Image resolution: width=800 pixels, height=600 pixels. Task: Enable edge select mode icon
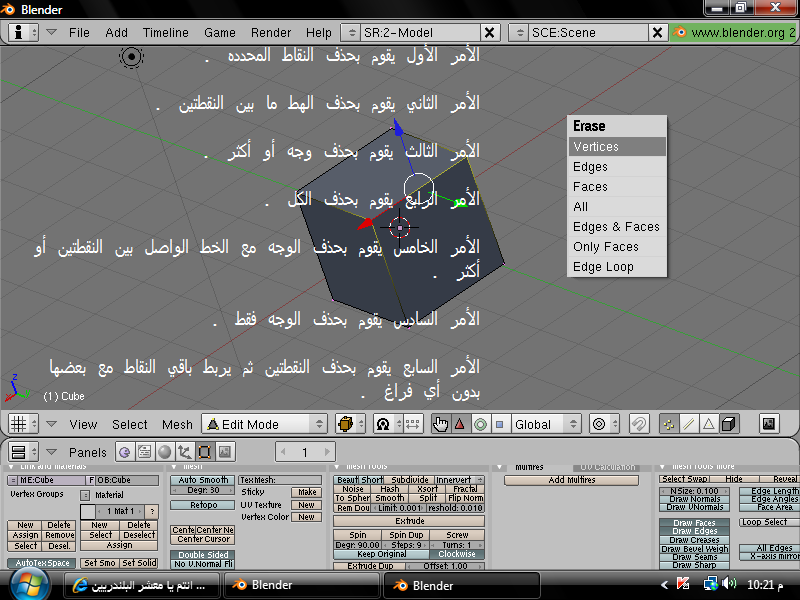click(x=689, y=424)
